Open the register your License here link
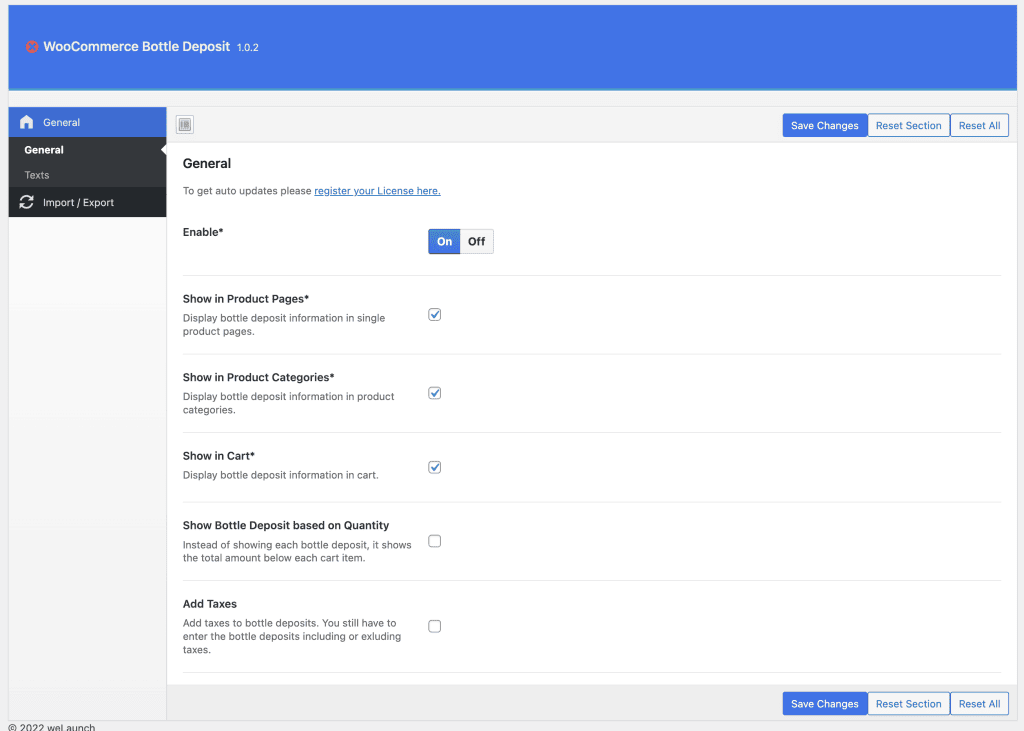This screenshot has height=731, width=1024. (x=377, y=191)
